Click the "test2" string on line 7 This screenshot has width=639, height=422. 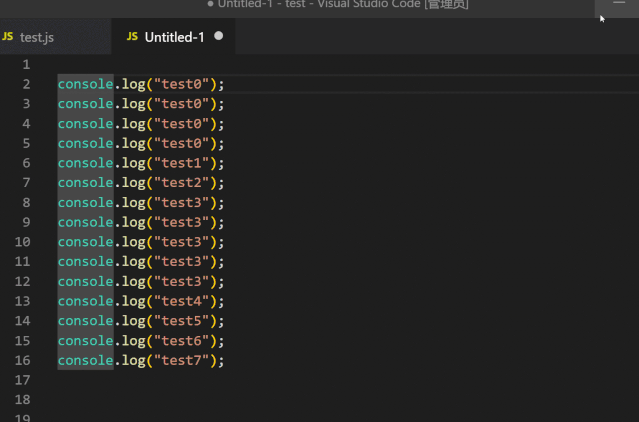tap(181, 182)
